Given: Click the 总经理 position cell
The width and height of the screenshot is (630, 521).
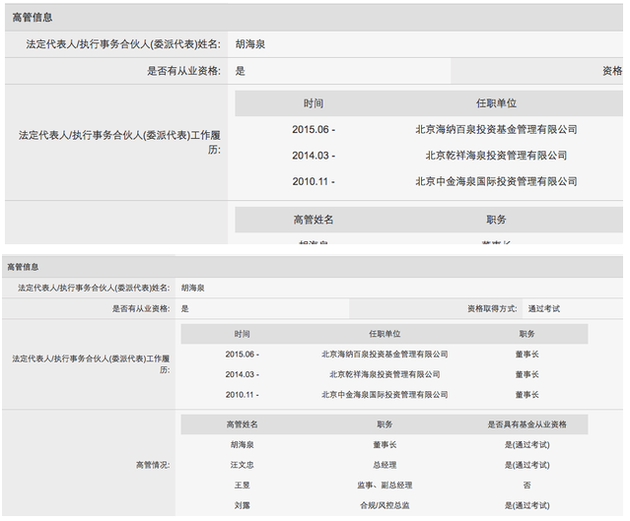Looking at the screenshot, I should pos(385,465).
